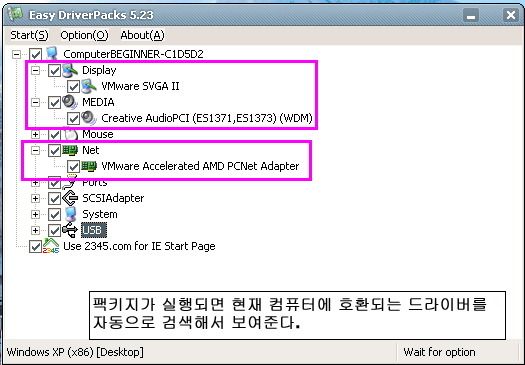Uncheck Use 2345.com for IE Start Page
The image size is (525, 365).
[35, 246]
